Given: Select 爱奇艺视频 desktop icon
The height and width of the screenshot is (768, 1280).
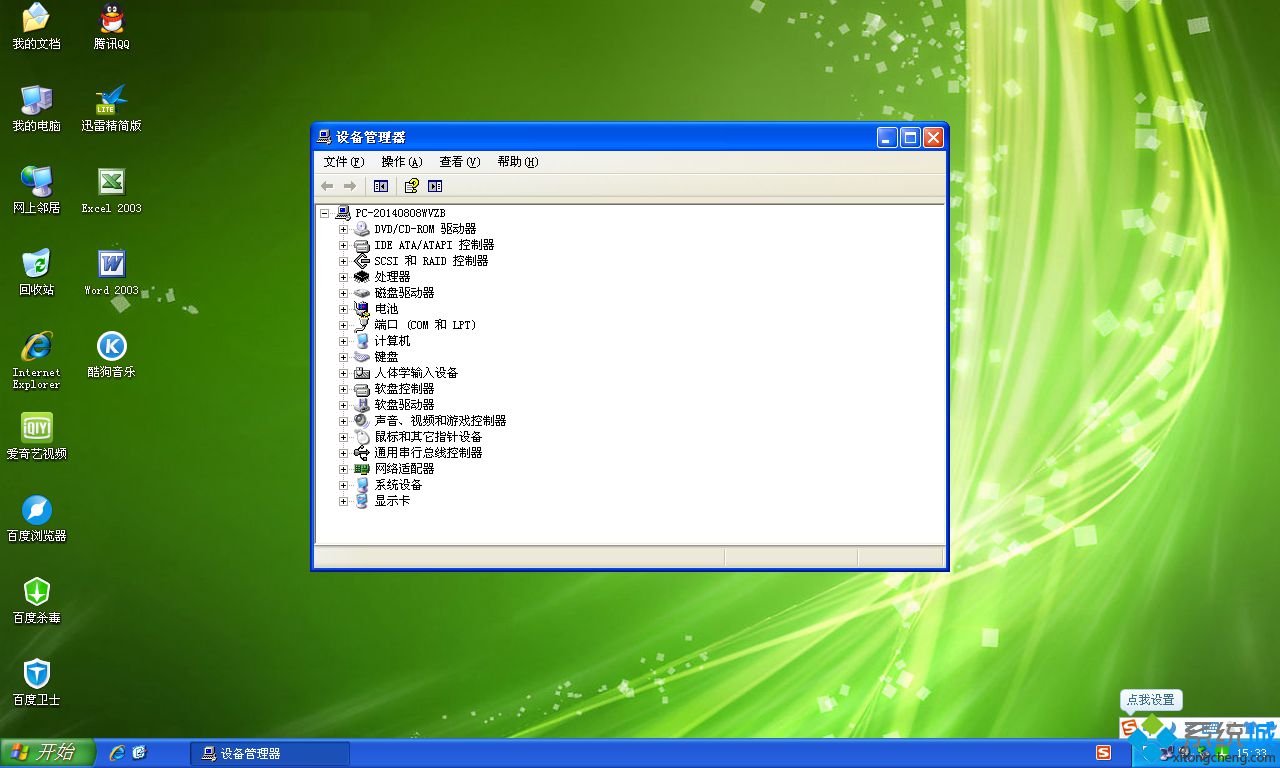Looking at the screenshot, I should 36,436.
